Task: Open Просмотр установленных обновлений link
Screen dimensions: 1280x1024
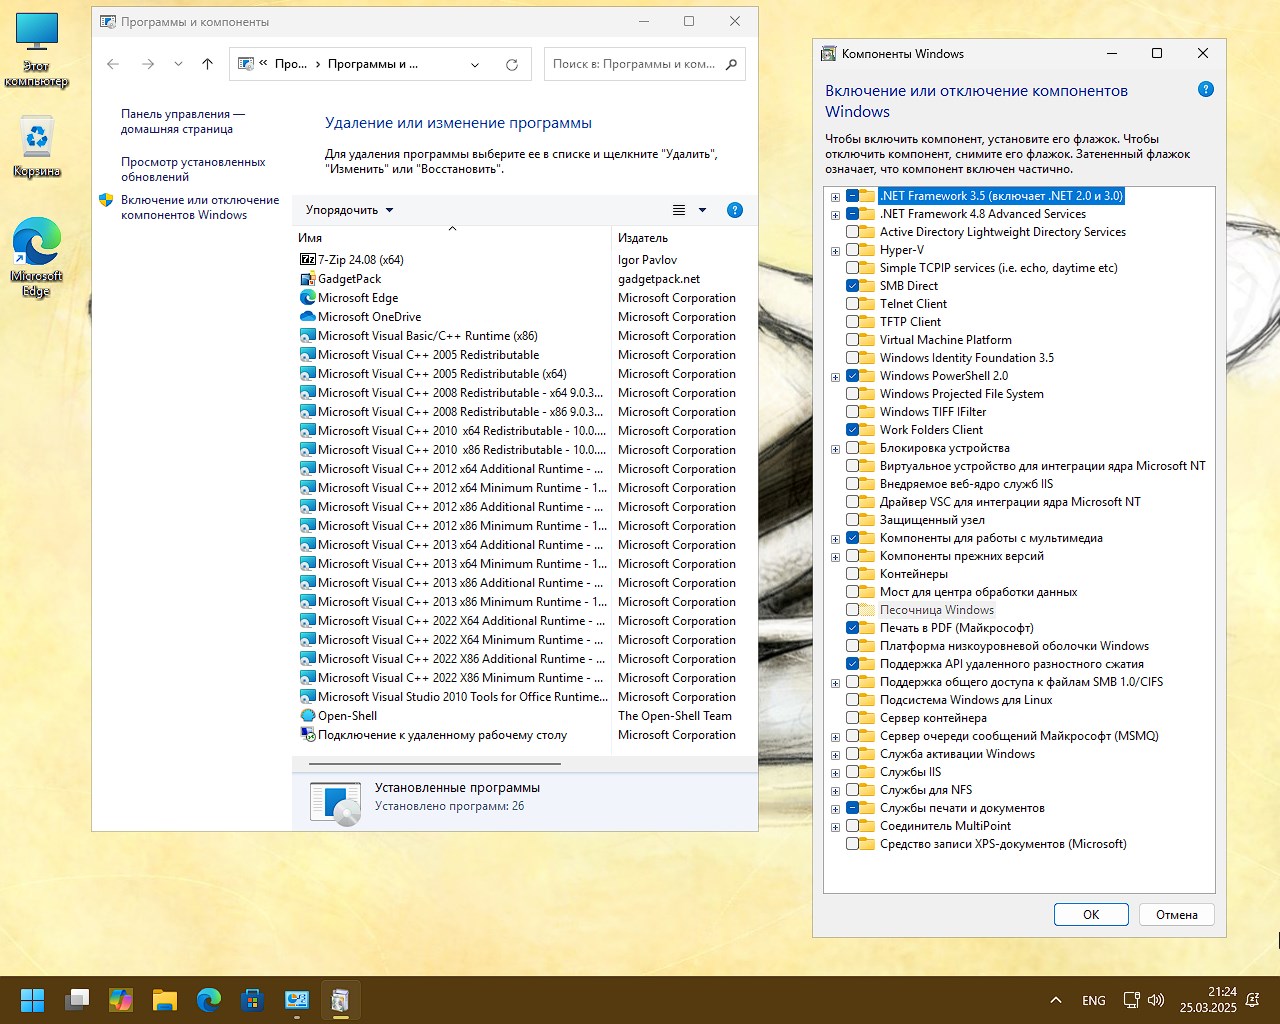Action: pos(193,169)
